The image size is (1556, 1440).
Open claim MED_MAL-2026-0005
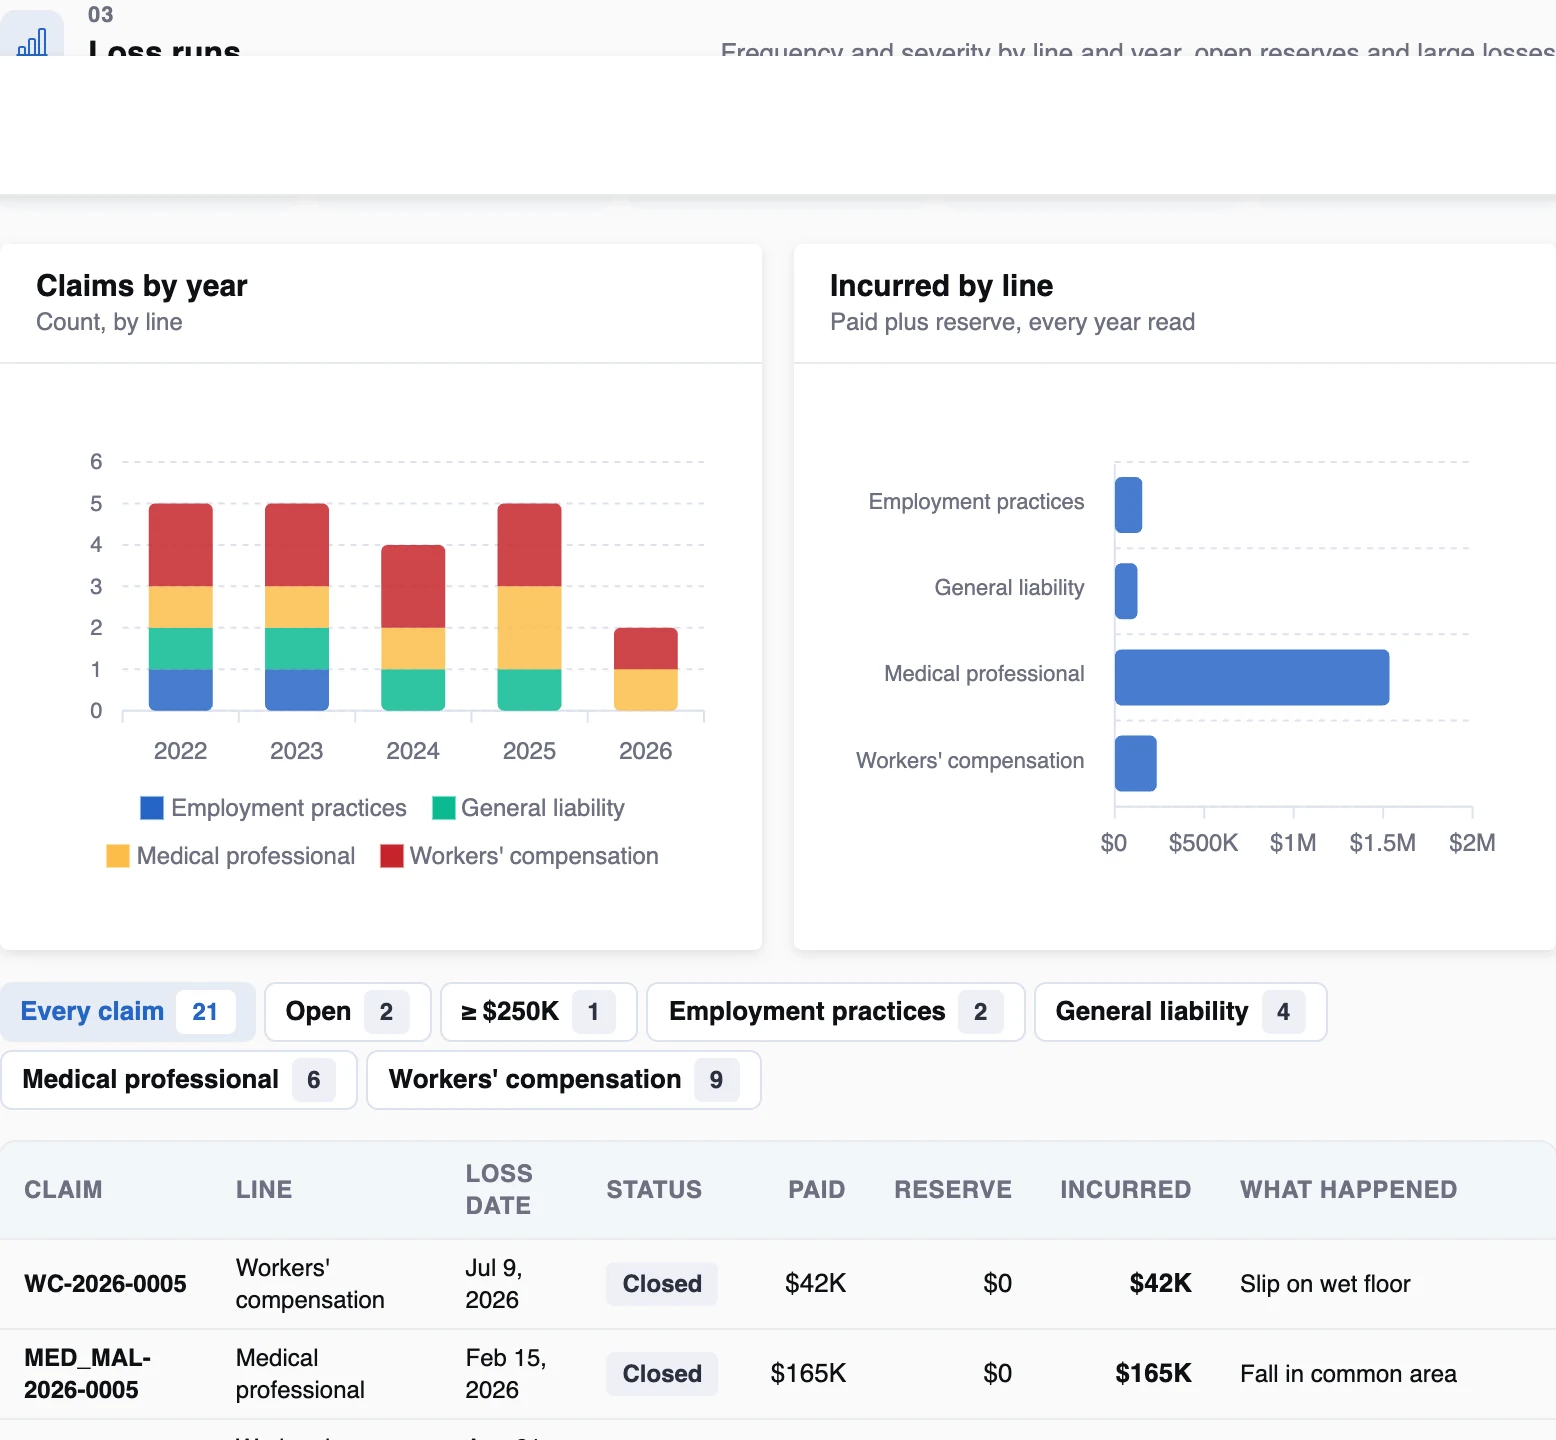pos(88,1374)
